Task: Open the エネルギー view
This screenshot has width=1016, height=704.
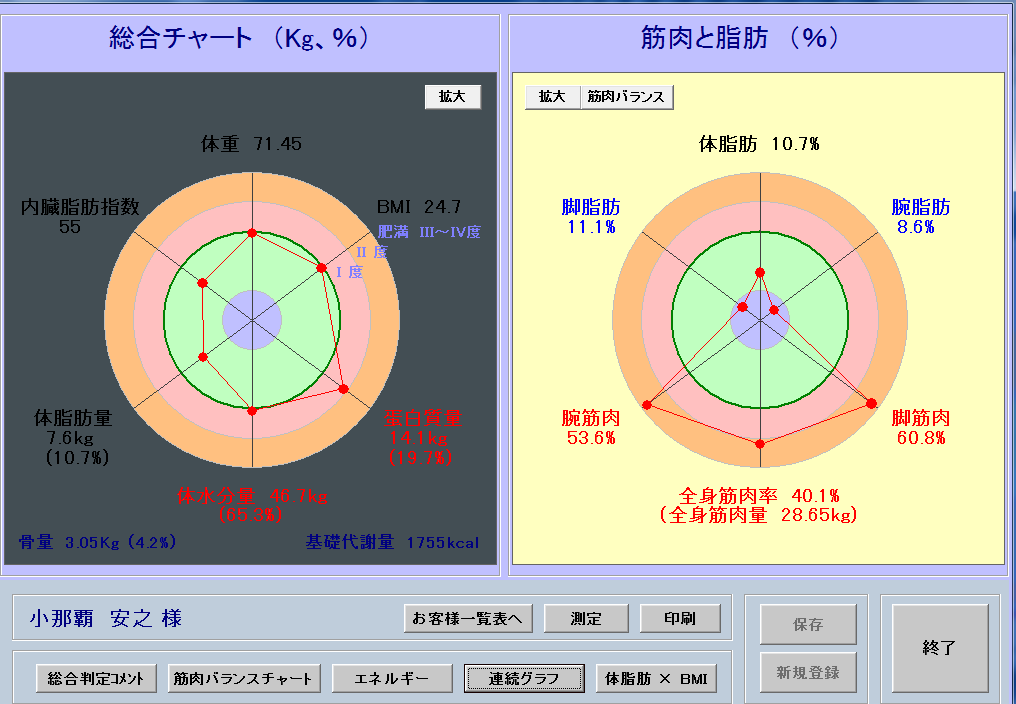Action: pyautogui.click(x=391, y=679)
